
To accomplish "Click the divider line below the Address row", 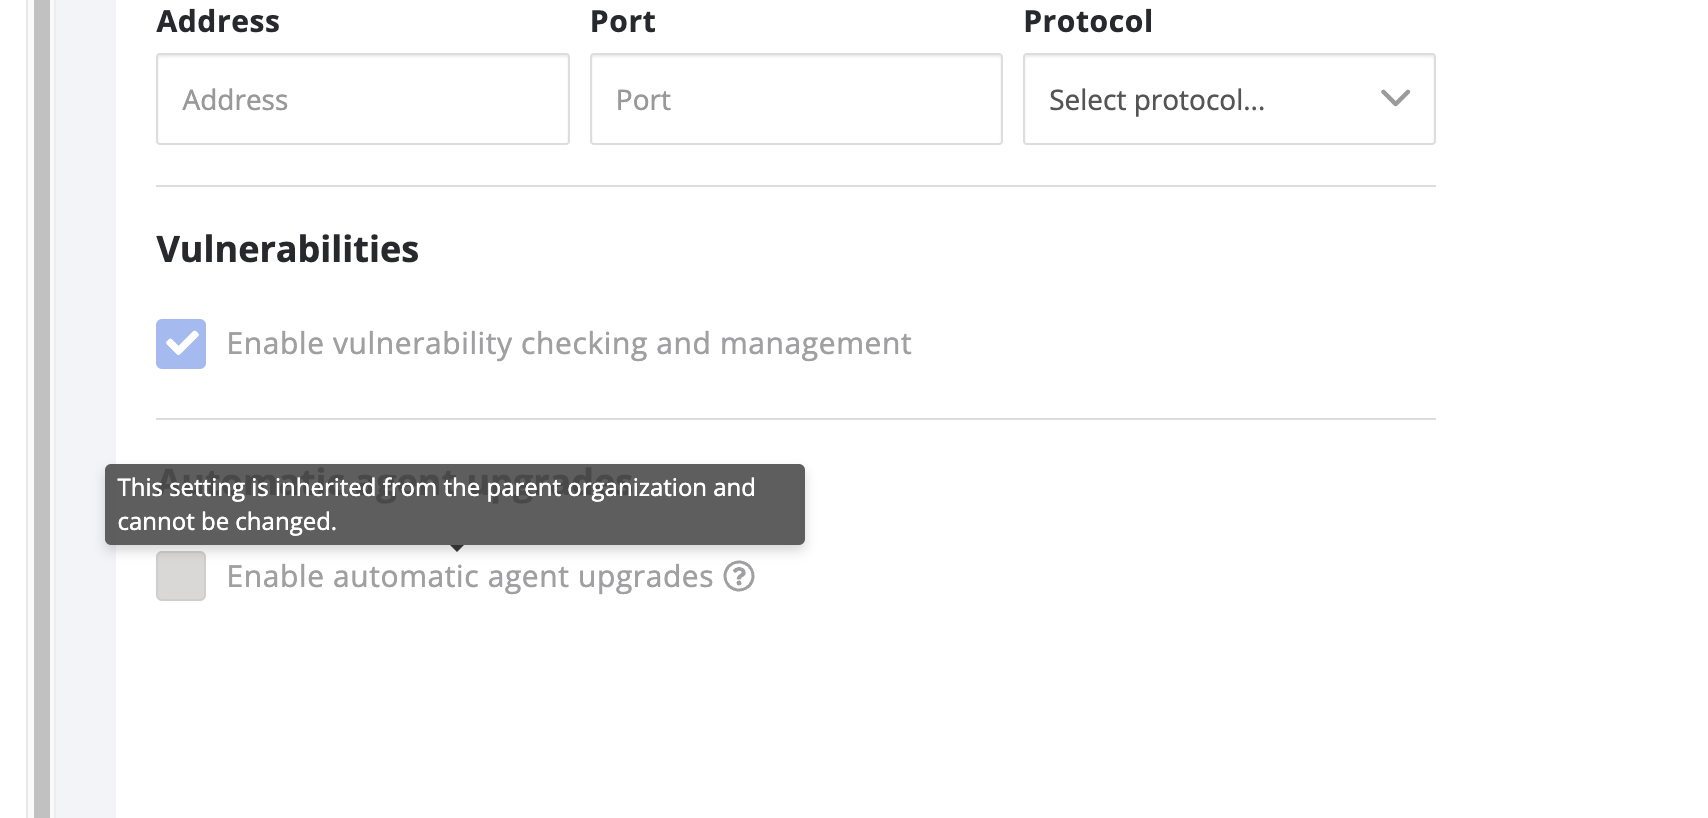I will pyautogui.click(x=795, y=186).
